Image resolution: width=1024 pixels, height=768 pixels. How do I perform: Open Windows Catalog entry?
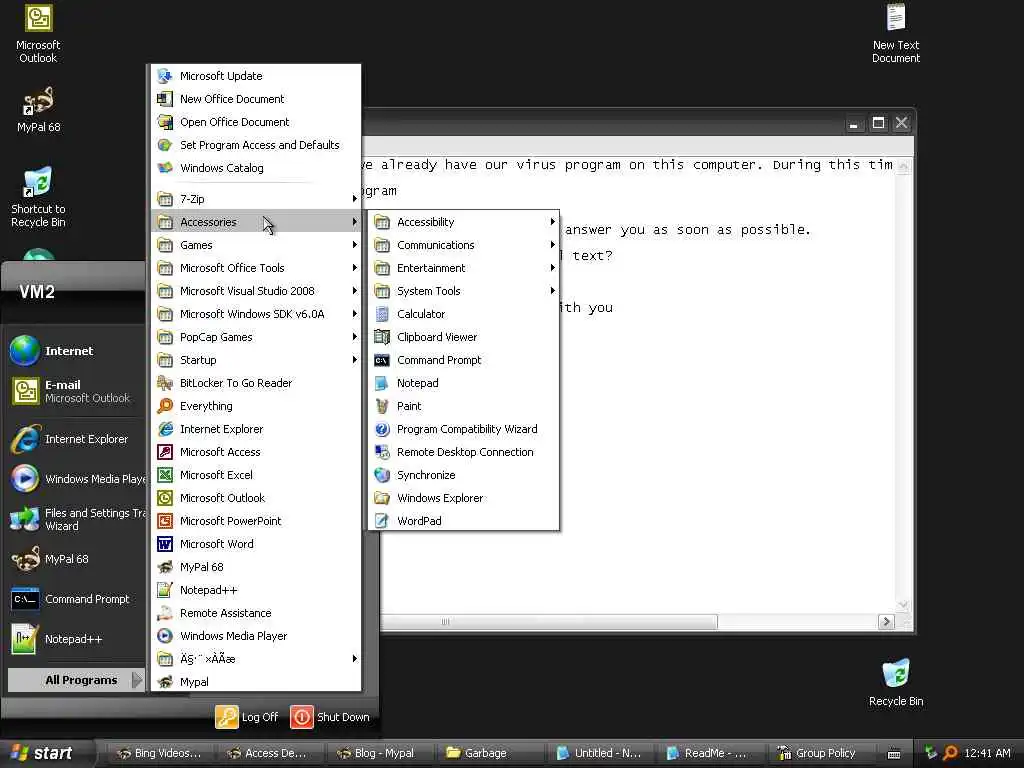pyautogui.click(x=255, y=168)
